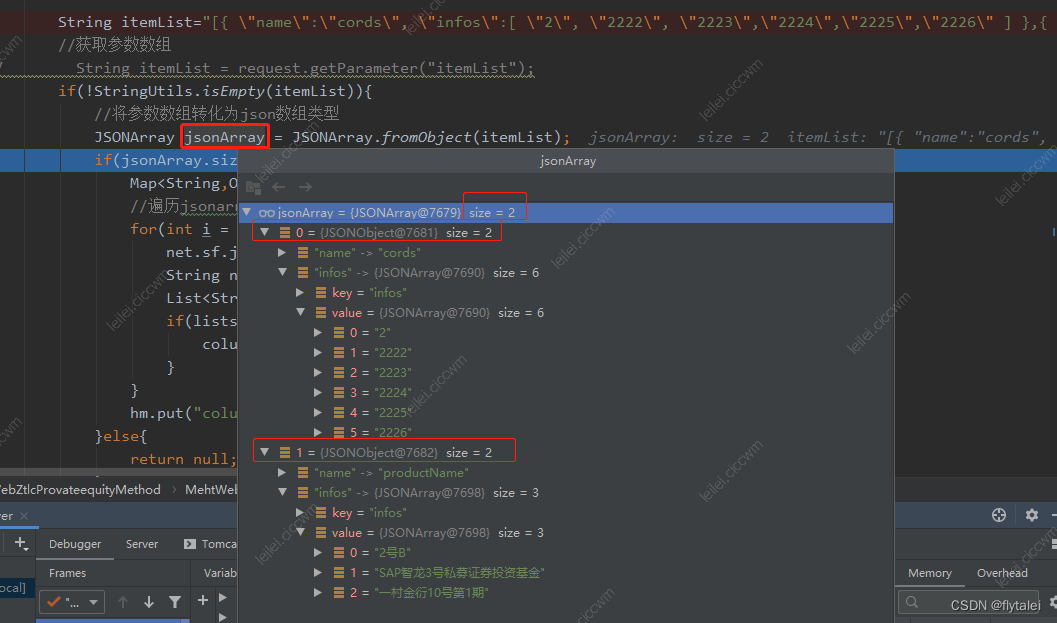The image size is (1057, 623).
Task: Switch to the Tomcat log tab
Action: 210,543
